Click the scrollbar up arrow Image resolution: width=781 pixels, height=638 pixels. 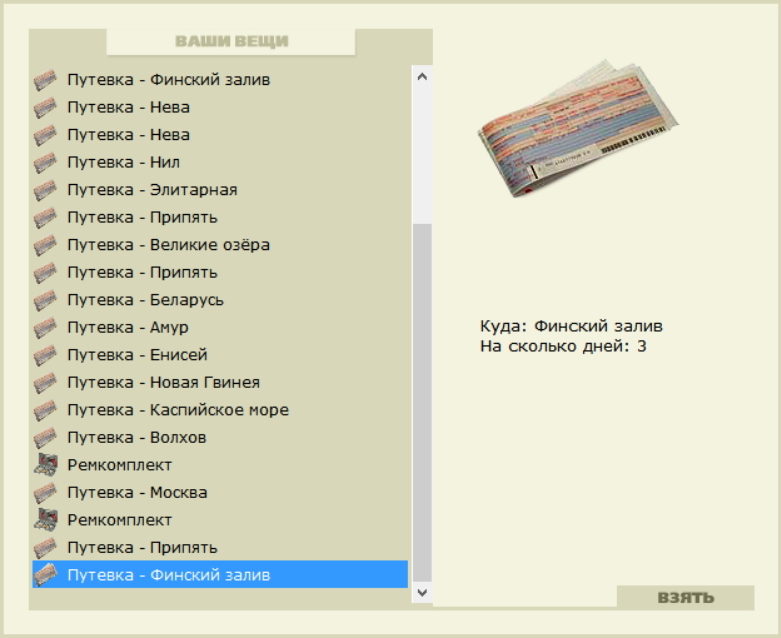tap(422, 77)
